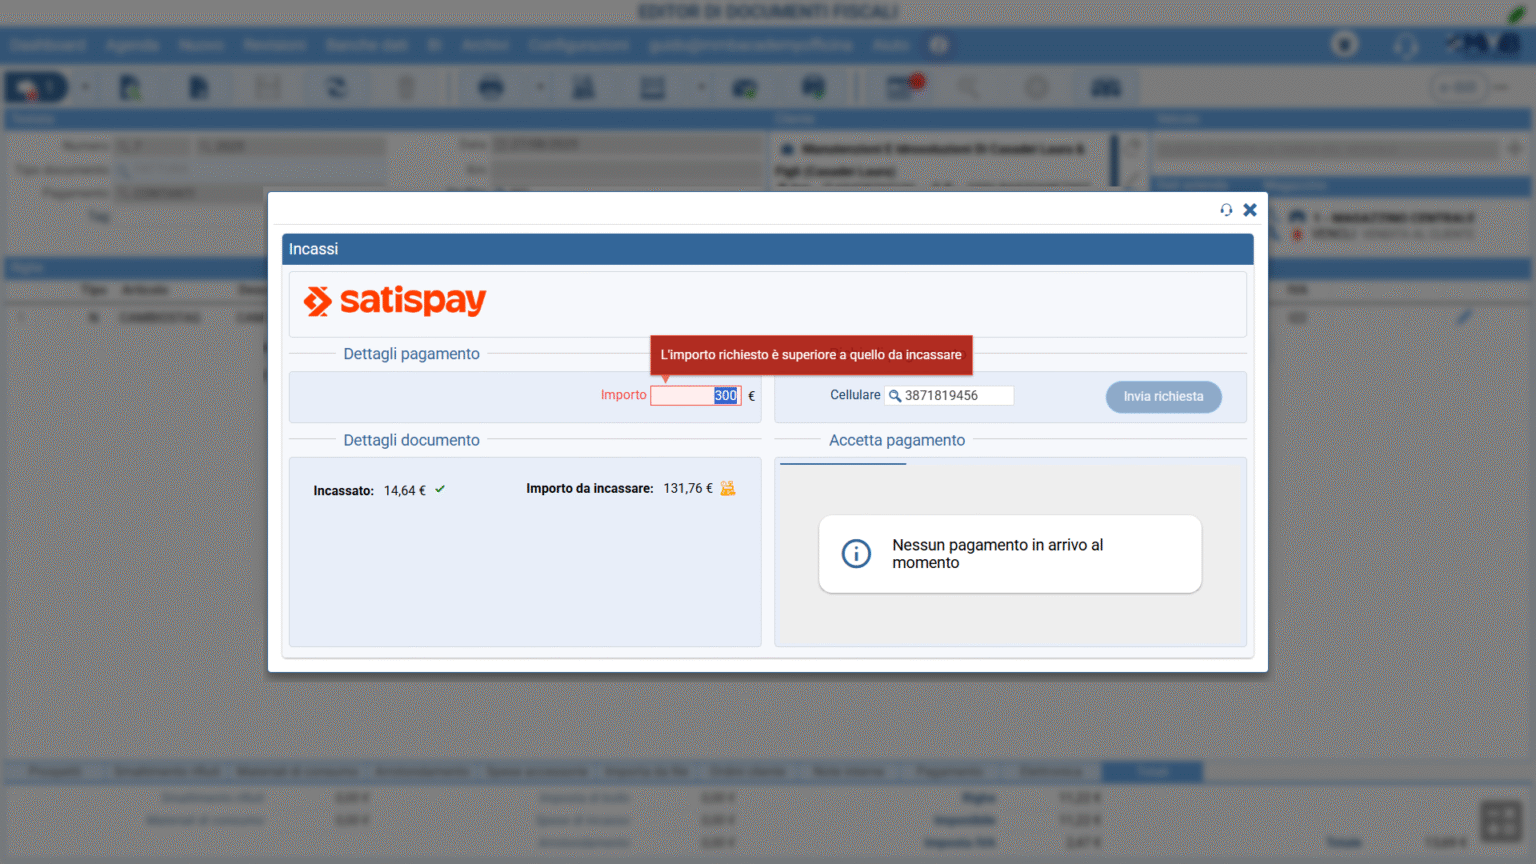This screenshot has width=1536, height=864.
Task: Click the Importo amount field
Action: point(695,396)
